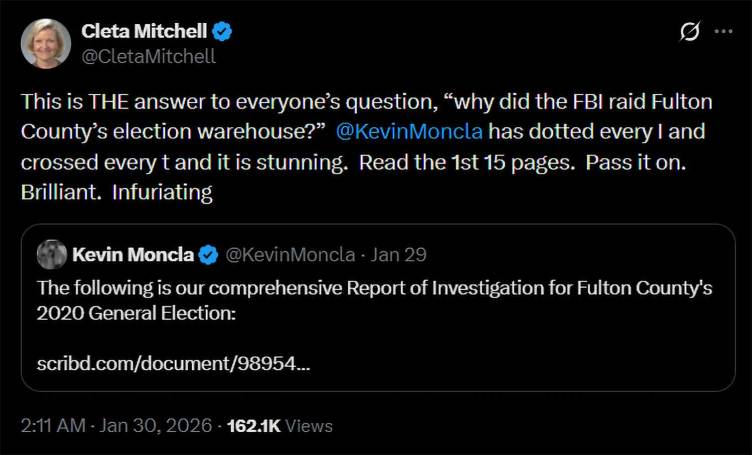This screenshot has height=455, width=752.
Task: Open the three-dot more options menu
Action: click(x=723, y=32)
